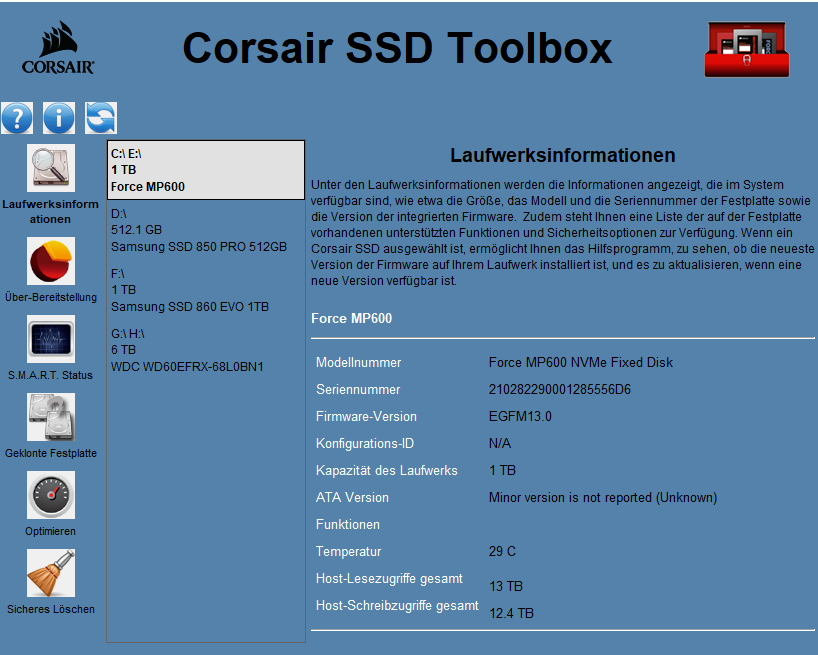Open Laufwerksinformationen drive magnifier icon

click(51, 168)
